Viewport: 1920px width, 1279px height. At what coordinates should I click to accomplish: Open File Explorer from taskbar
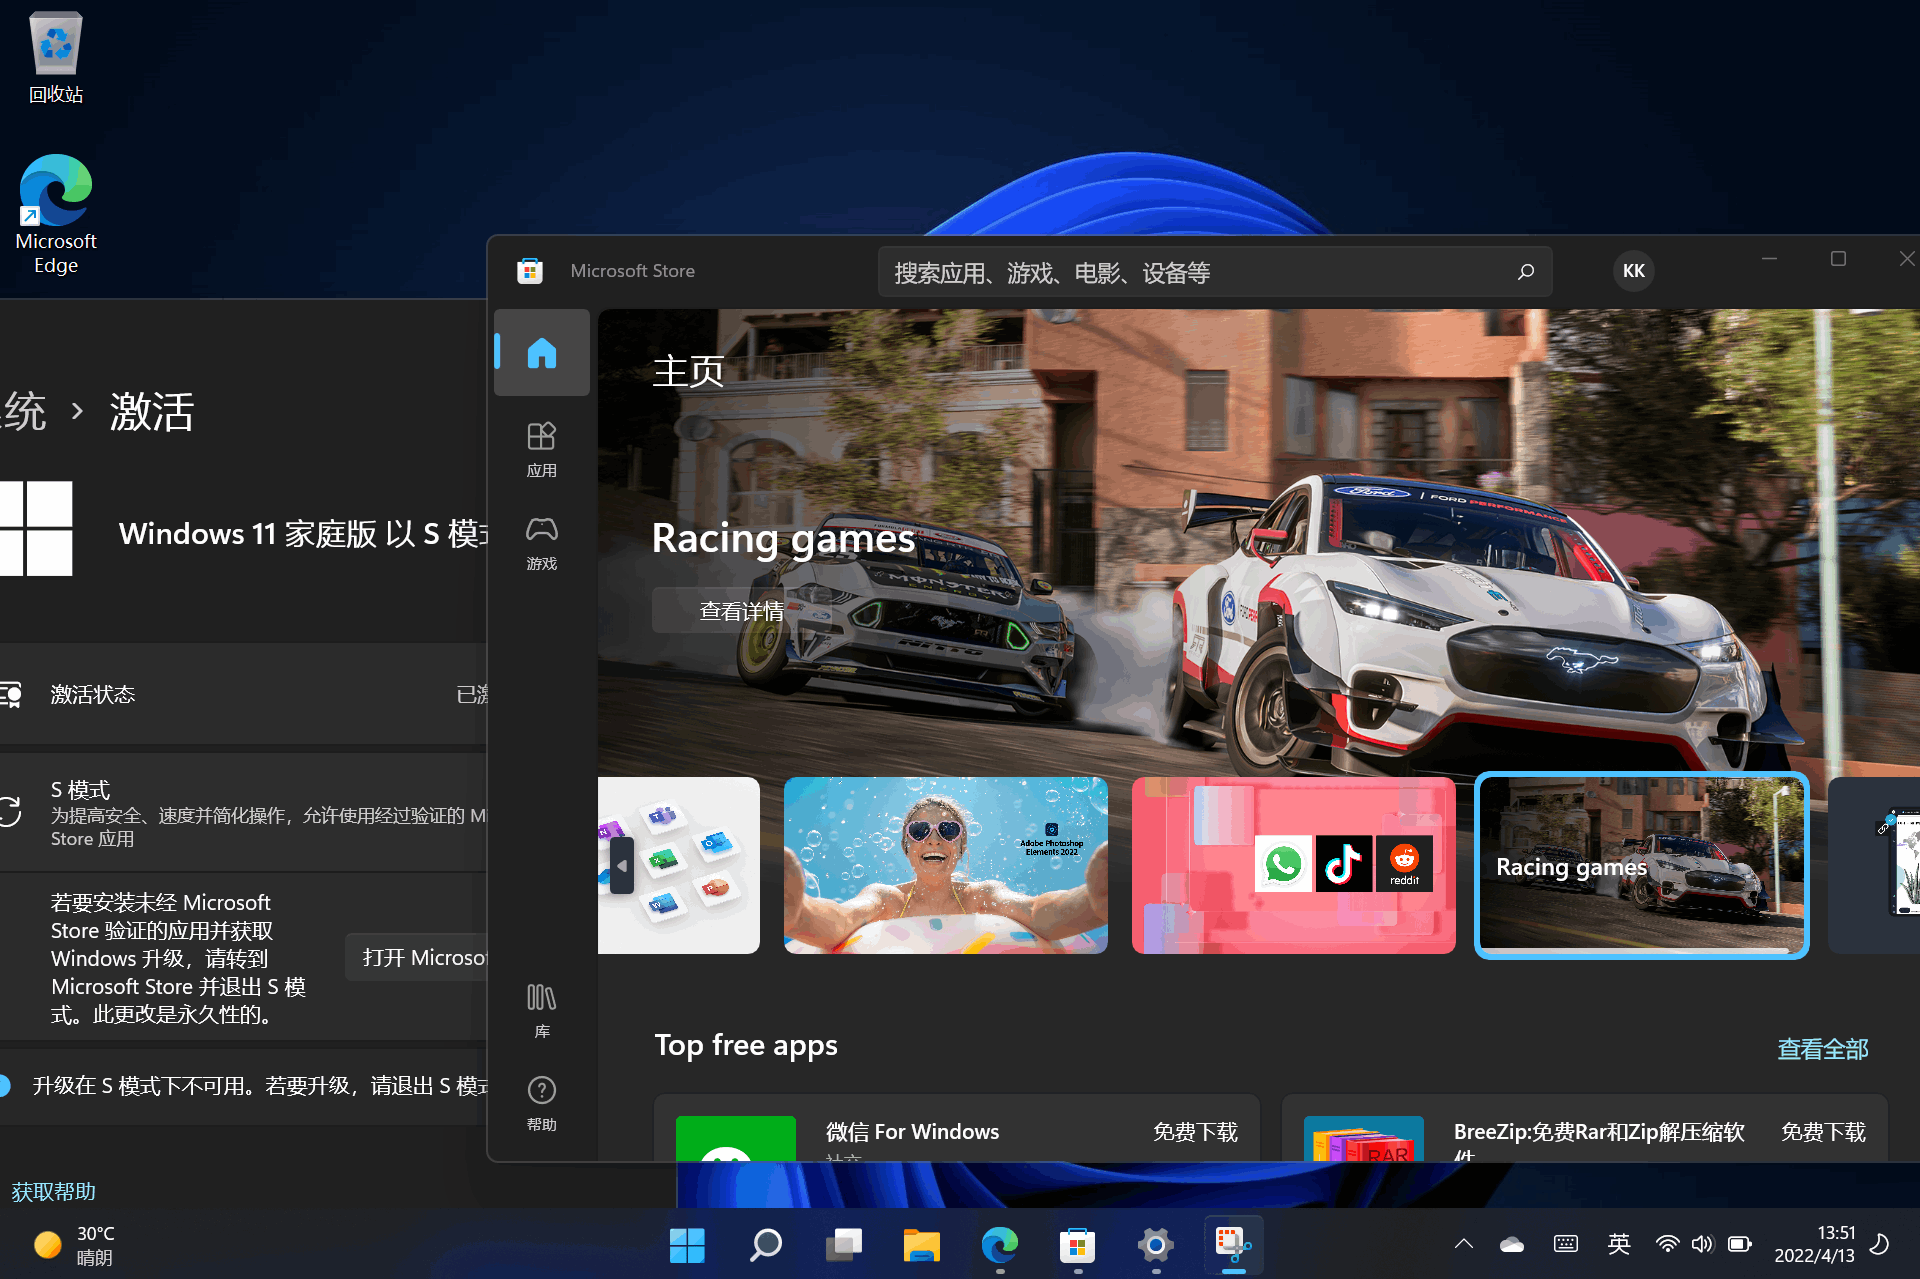click(x=922, y=1245)
